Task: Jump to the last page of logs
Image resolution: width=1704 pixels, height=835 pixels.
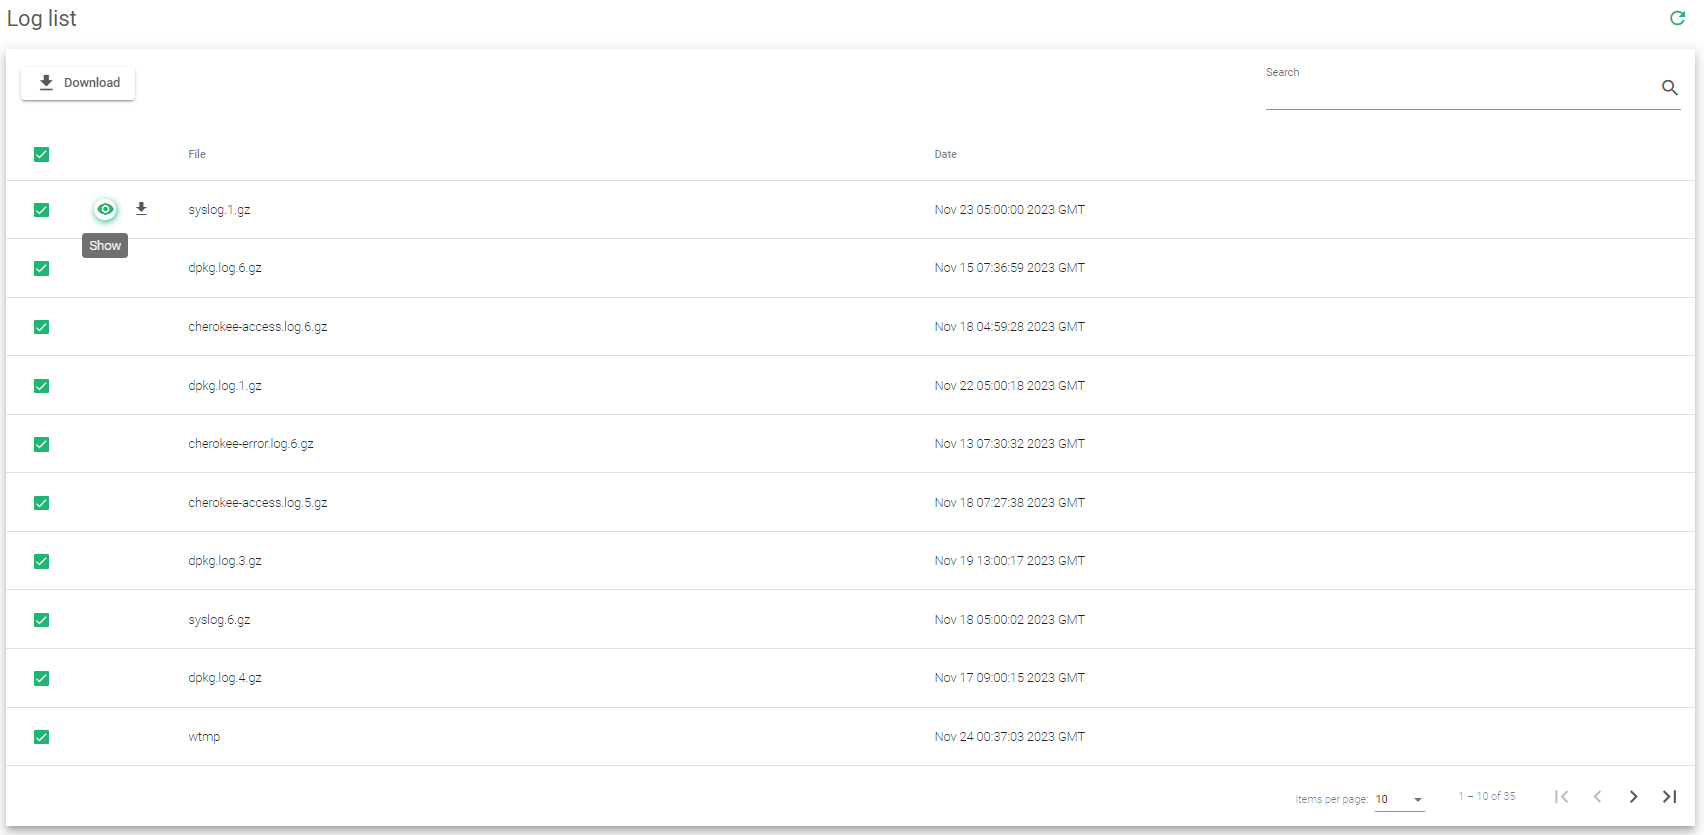Action: click(1669, 797)
